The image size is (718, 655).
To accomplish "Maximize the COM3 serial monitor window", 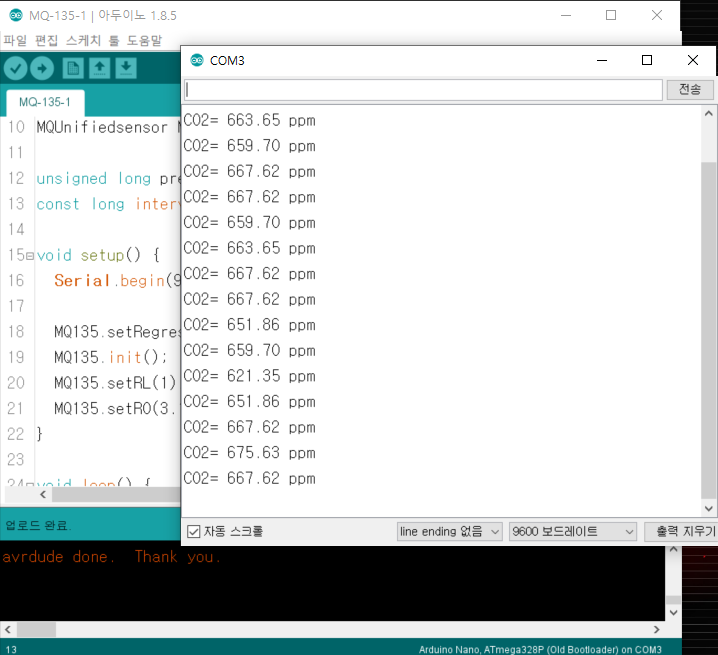I will pyautogui.click(x=647, y=60).
